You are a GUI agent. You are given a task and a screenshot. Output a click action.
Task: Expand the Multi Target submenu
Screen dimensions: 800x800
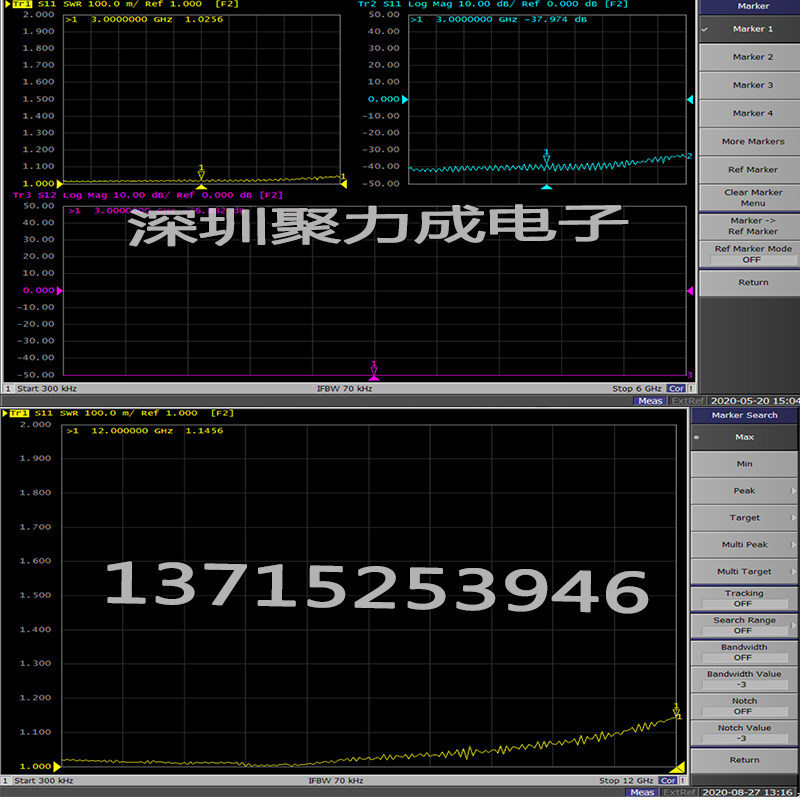click(744, 572)
